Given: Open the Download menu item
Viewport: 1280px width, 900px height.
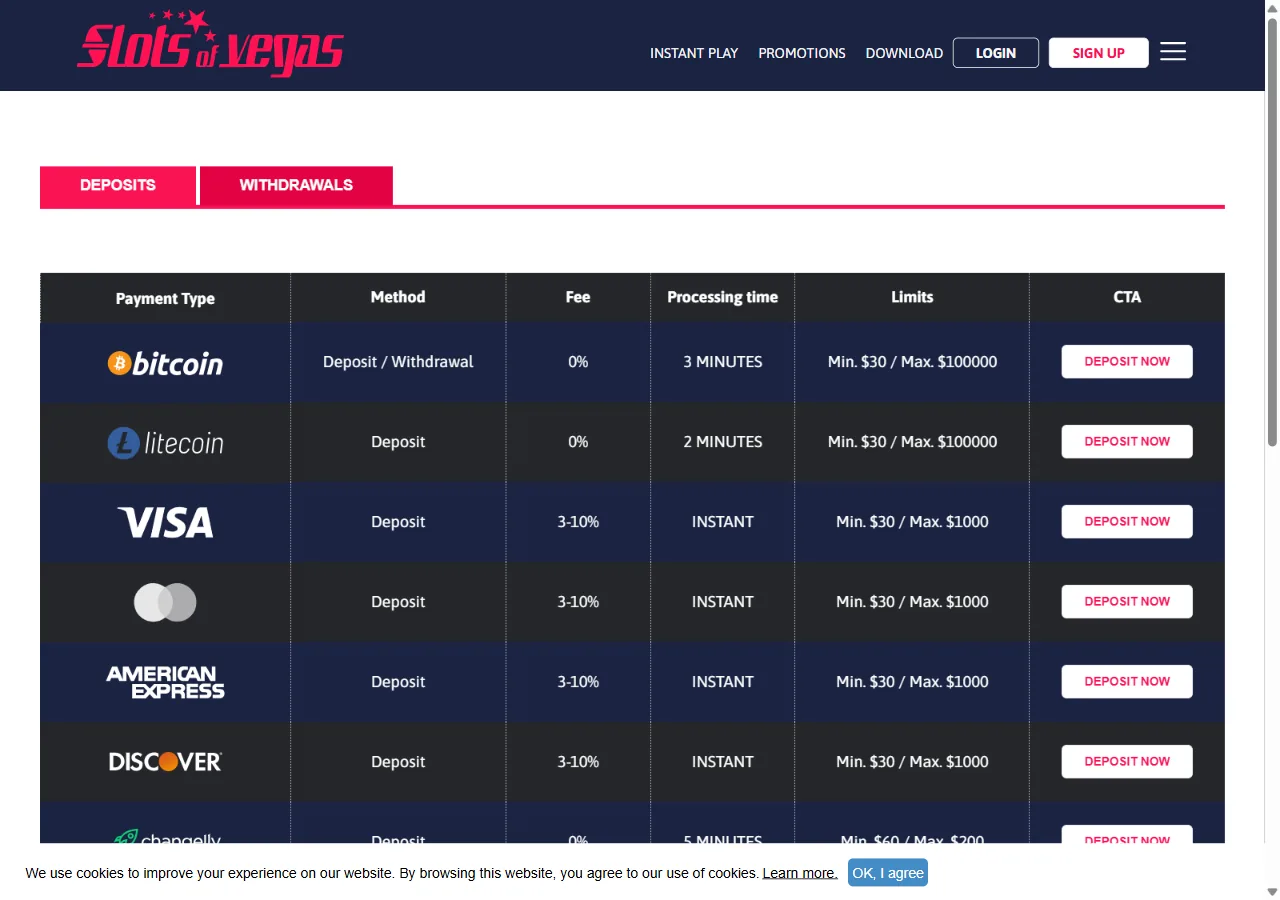Looking at the screenshot, I should pyautogui.click(x=904, y=53).
